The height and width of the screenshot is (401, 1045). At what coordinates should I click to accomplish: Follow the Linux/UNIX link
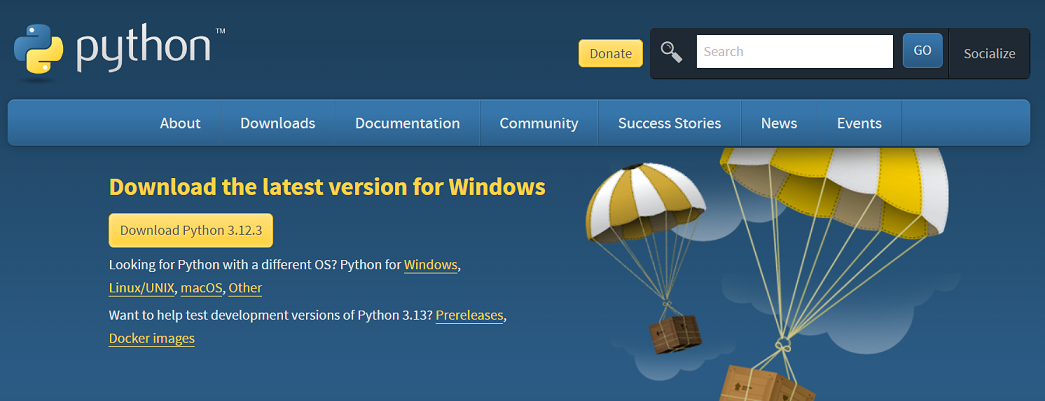point(142,288)
